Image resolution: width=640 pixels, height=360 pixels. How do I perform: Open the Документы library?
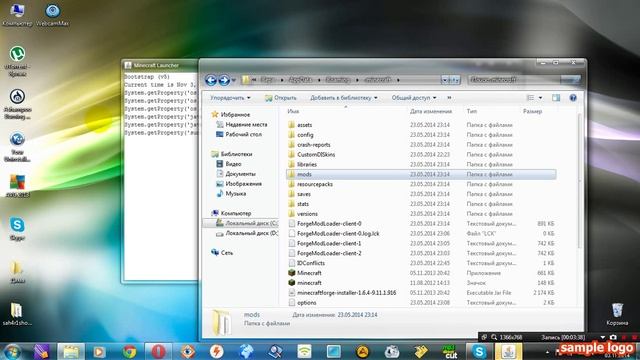[x=240, y=174]
